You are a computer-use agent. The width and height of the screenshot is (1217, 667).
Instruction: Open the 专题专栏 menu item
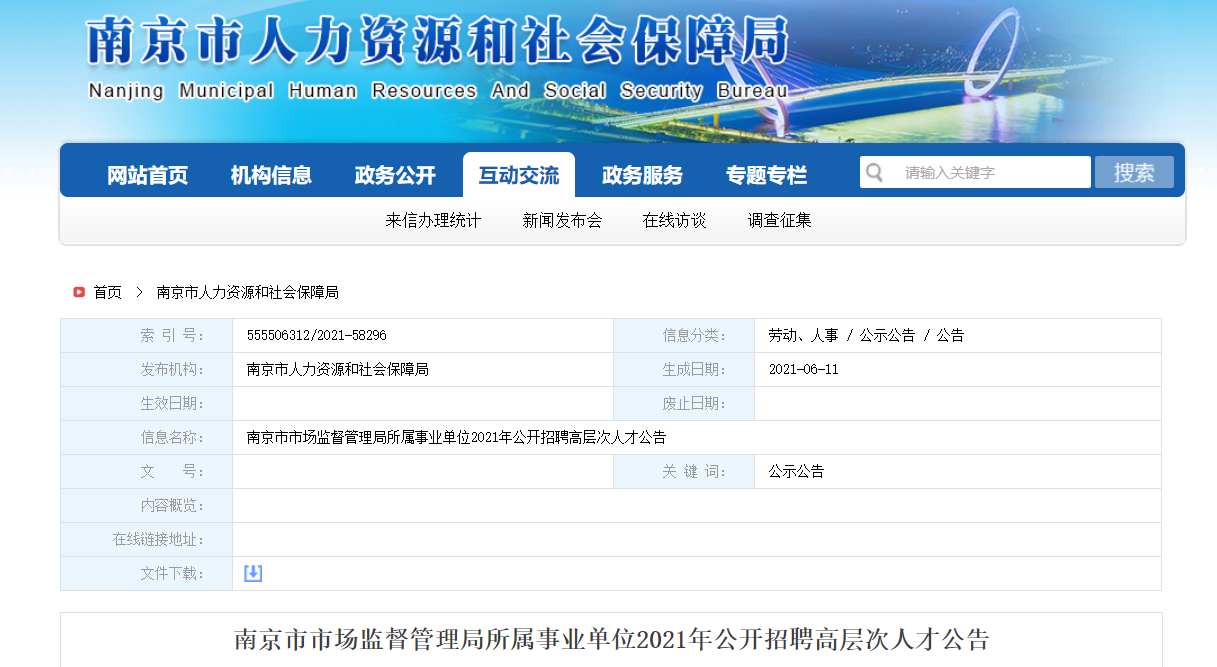point(766,175)
